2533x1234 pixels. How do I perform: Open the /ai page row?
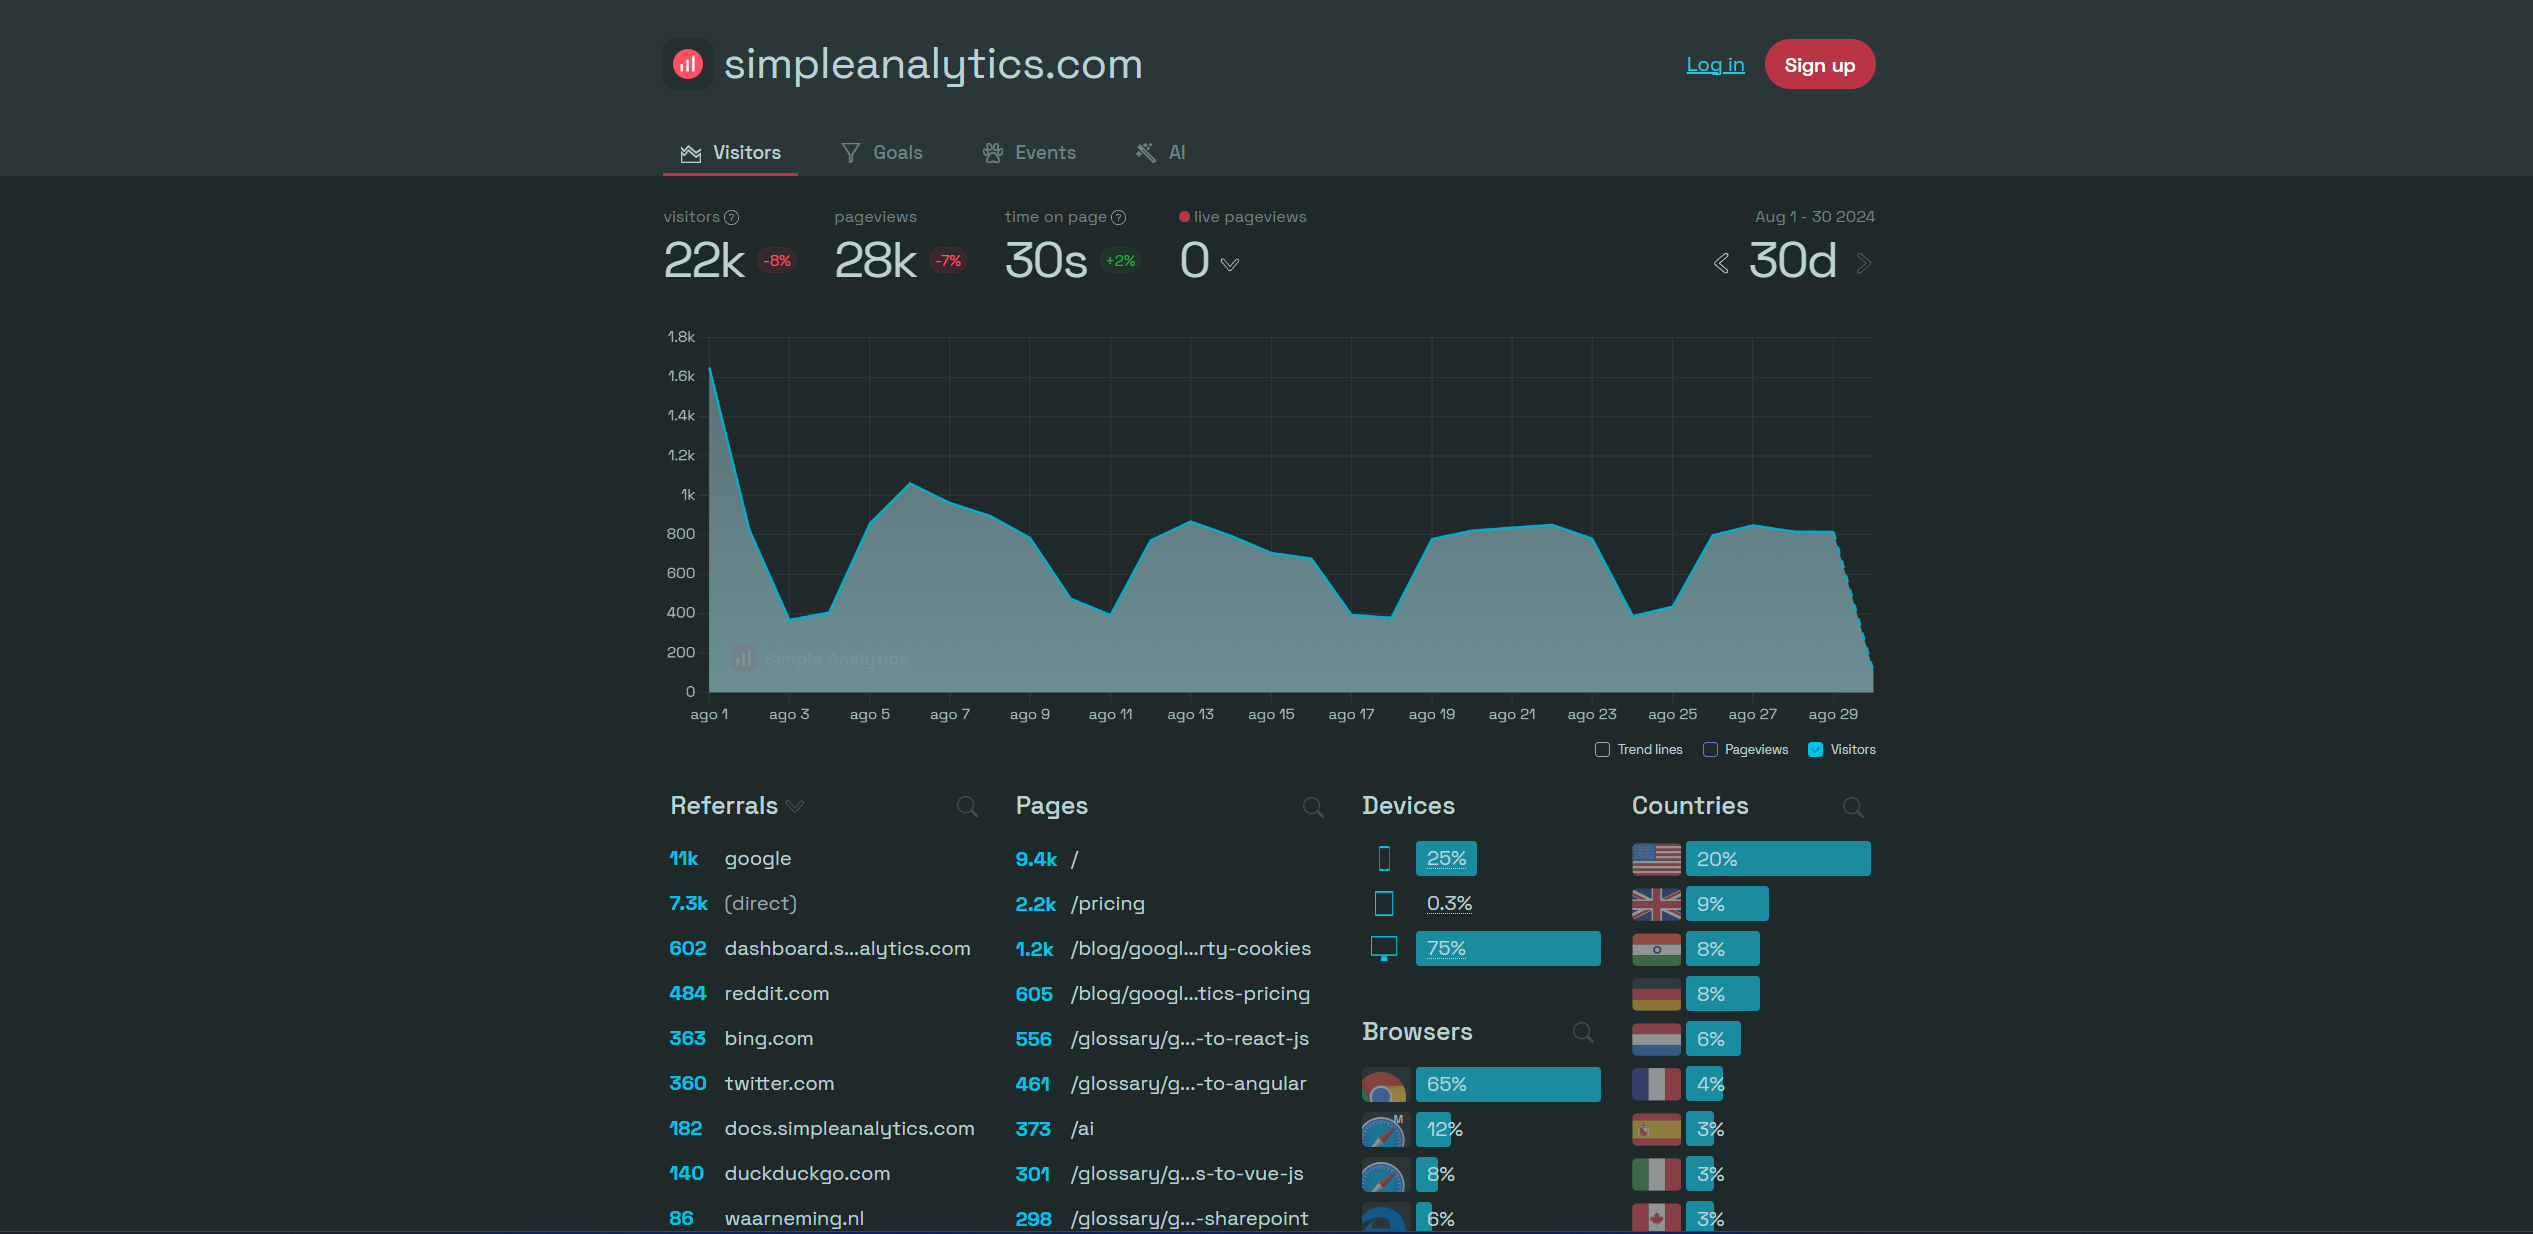[x=1170, y=1129]
